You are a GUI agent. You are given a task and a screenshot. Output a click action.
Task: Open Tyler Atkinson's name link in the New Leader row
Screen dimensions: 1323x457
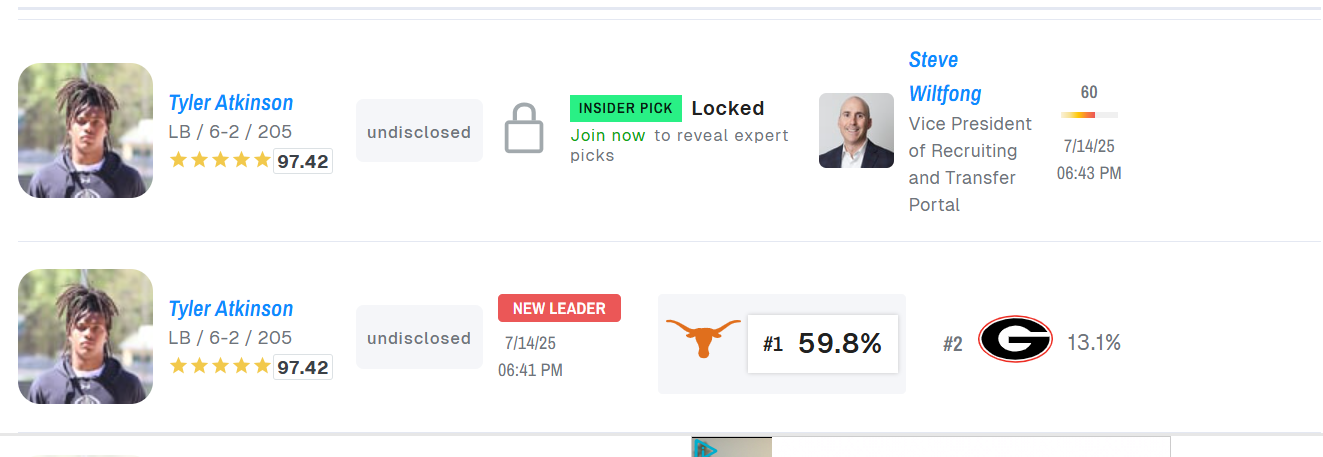tap(231, 308)
